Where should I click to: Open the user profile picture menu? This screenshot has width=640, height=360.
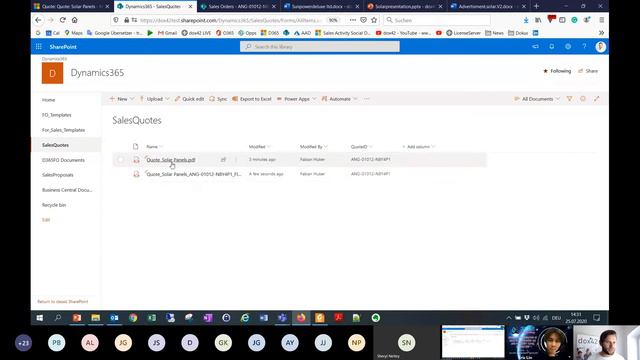click(600, 47)
